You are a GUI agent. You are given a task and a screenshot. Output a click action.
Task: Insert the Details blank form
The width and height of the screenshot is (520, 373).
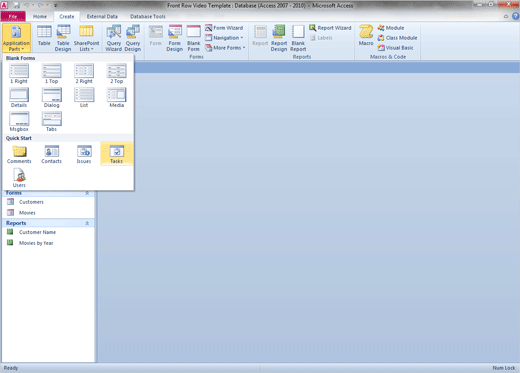tap(19, 98)
